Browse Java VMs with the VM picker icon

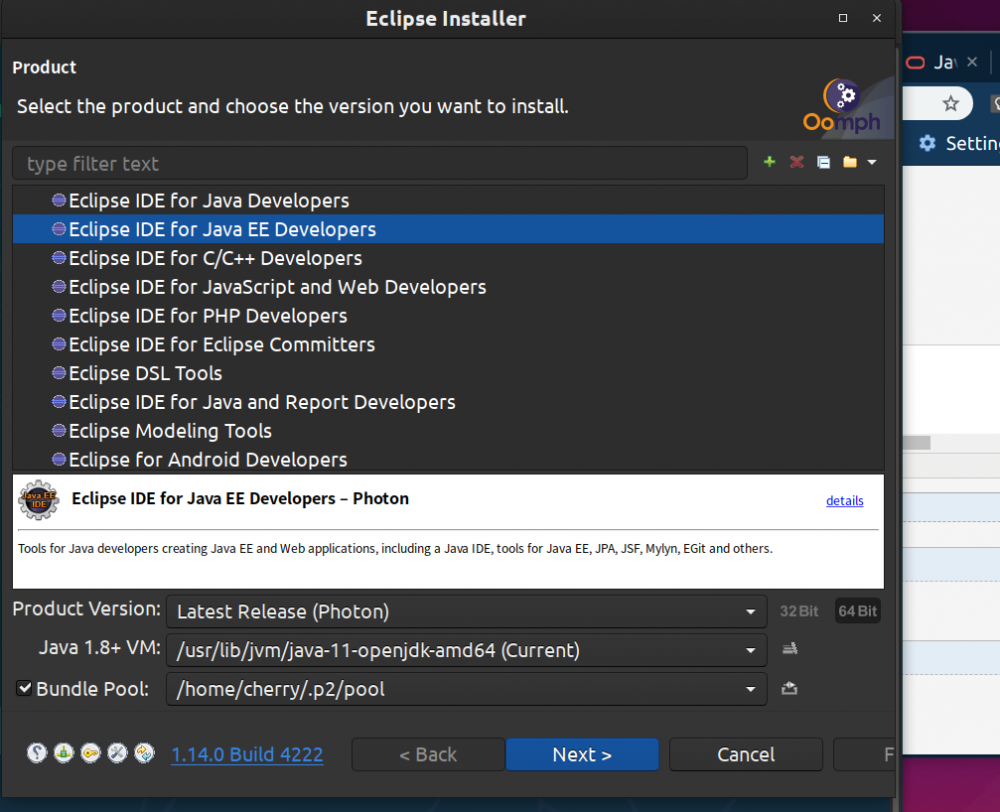(789, 649)
